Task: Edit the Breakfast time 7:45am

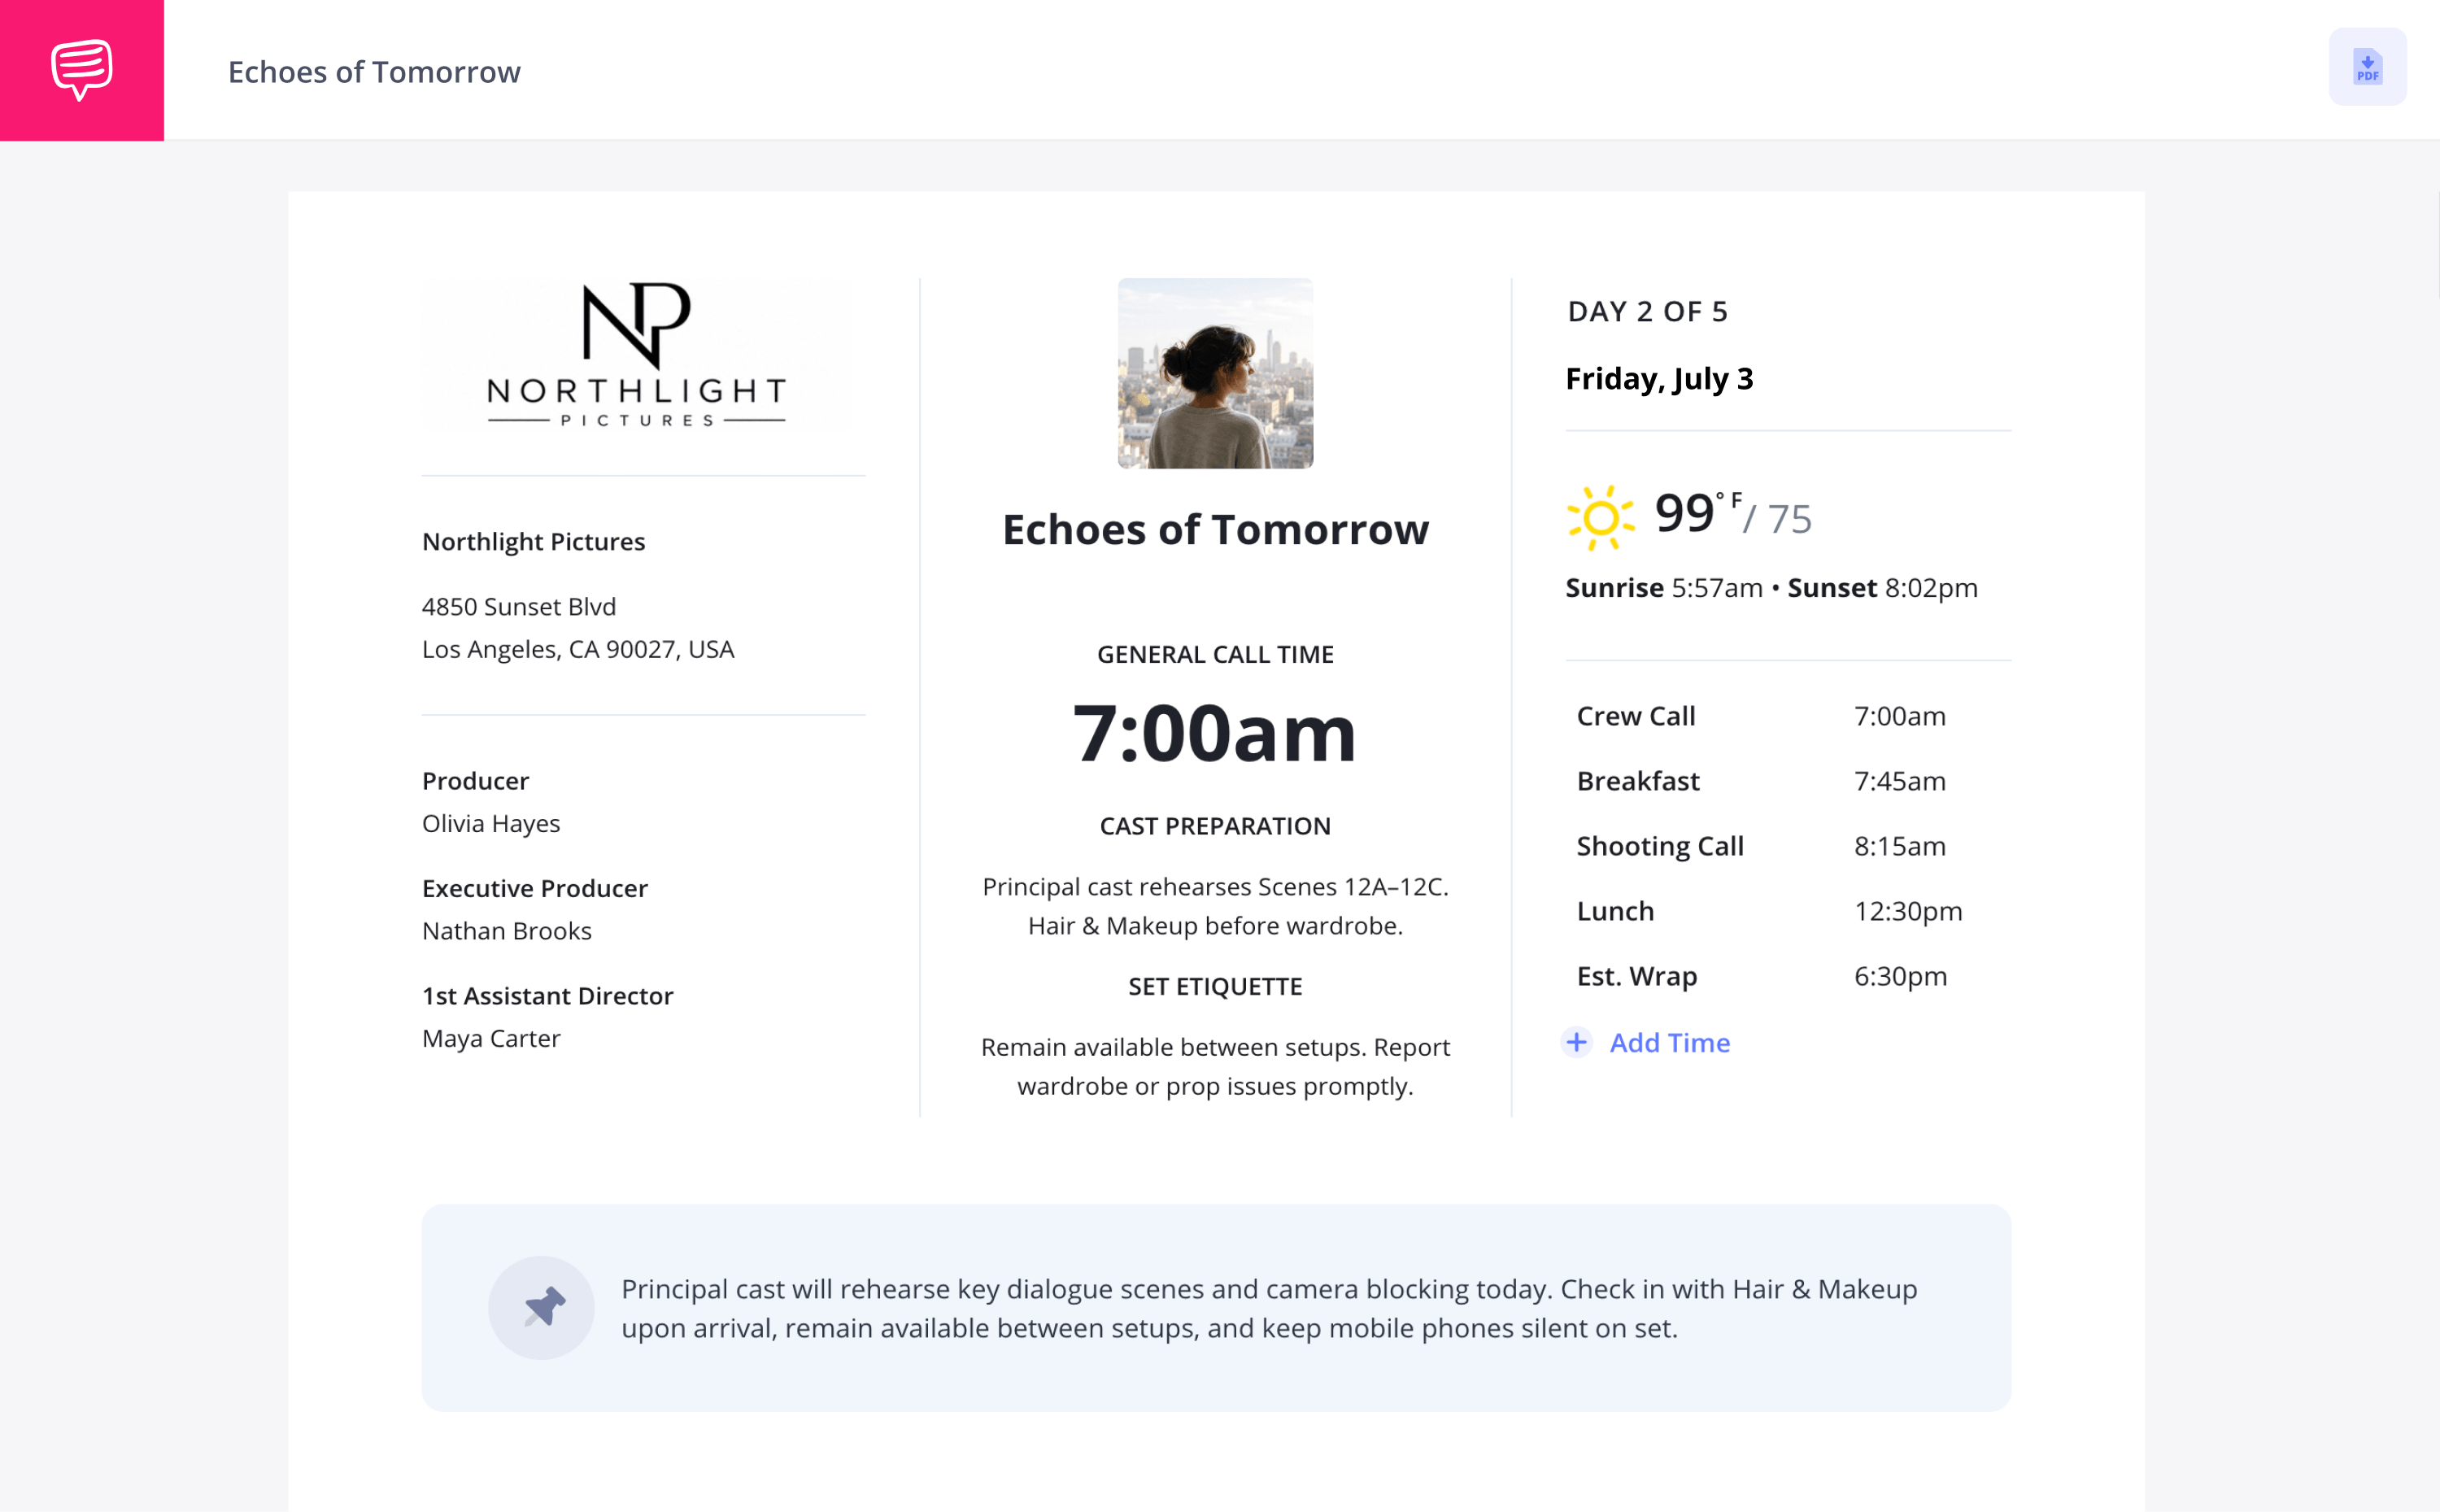Action: coord(1900,781)
